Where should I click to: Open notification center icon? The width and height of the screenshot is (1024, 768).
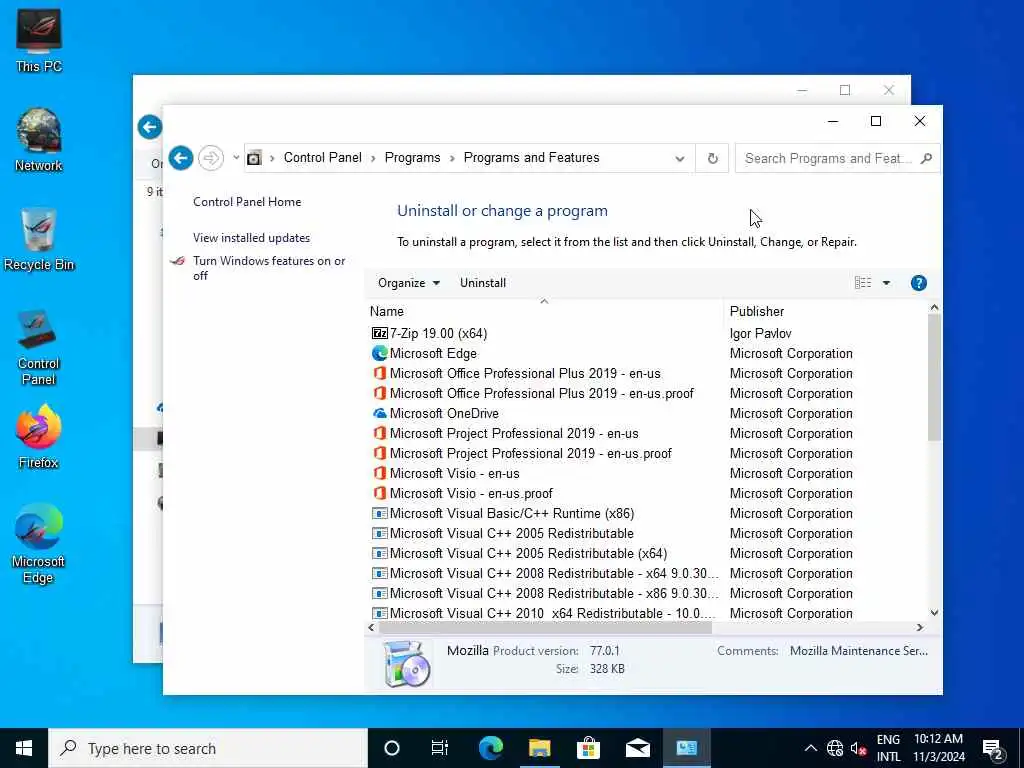[x=993, y=749]
